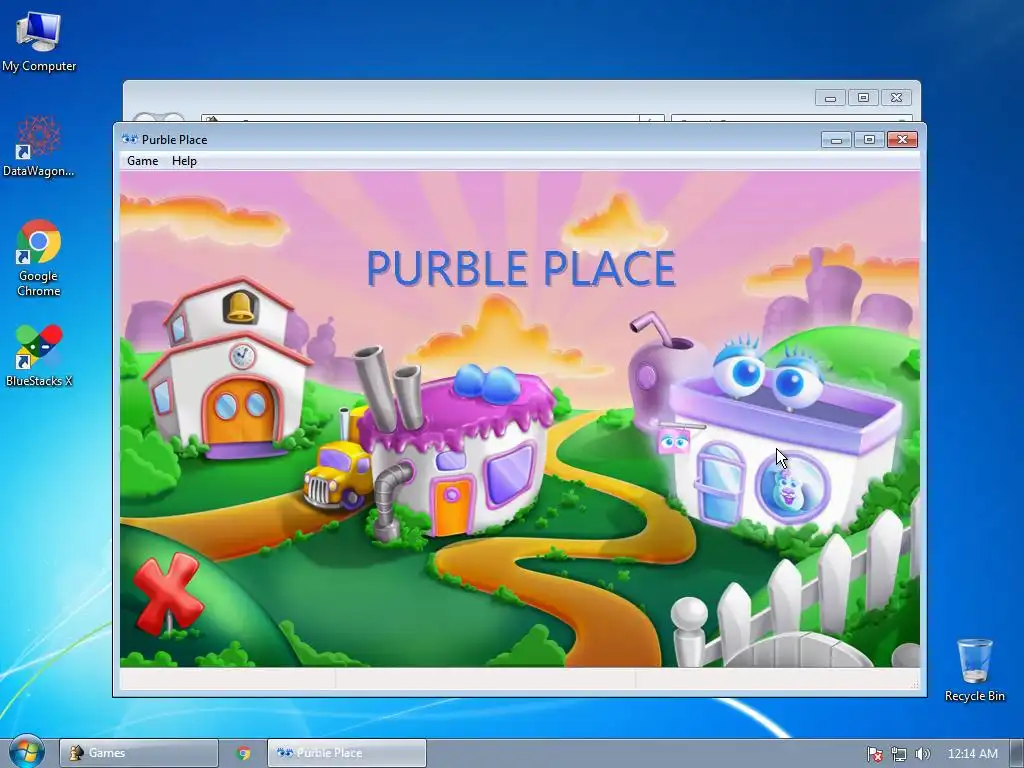1024x768 pixels.
Task: Maximize the background Games window
Action: pyautogui.click(x=863, y=98)
